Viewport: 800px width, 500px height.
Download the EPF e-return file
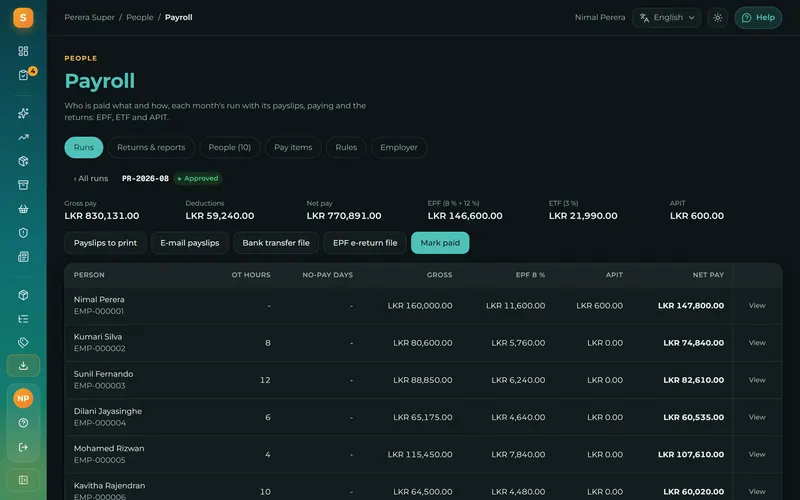pos(365,243)
